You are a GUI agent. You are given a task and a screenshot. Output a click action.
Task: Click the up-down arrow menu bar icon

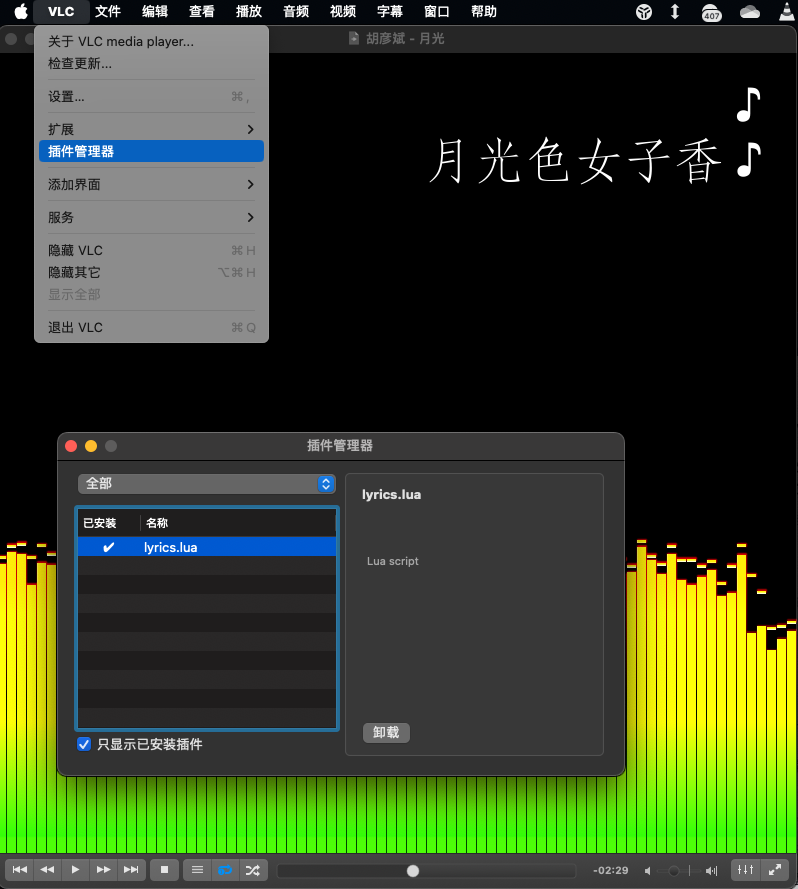[x=675, y=11]
